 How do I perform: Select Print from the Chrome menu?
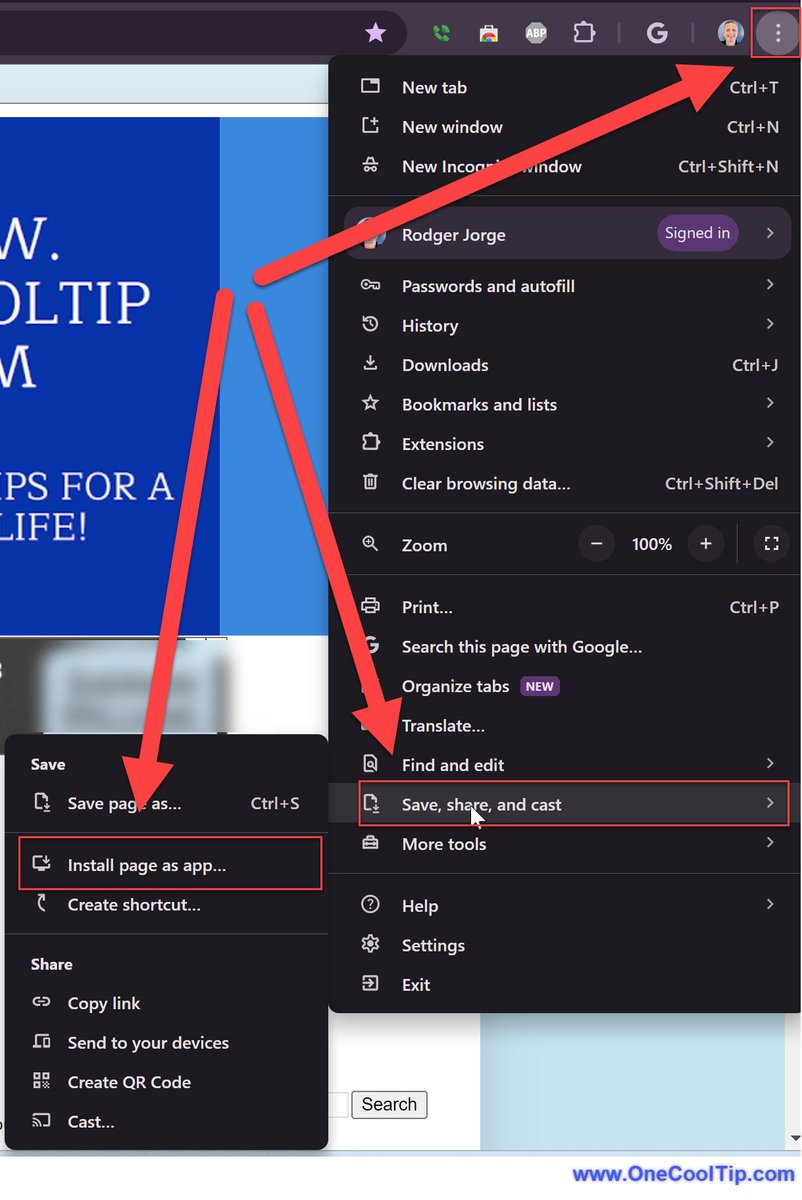click(x=565, y=607)
